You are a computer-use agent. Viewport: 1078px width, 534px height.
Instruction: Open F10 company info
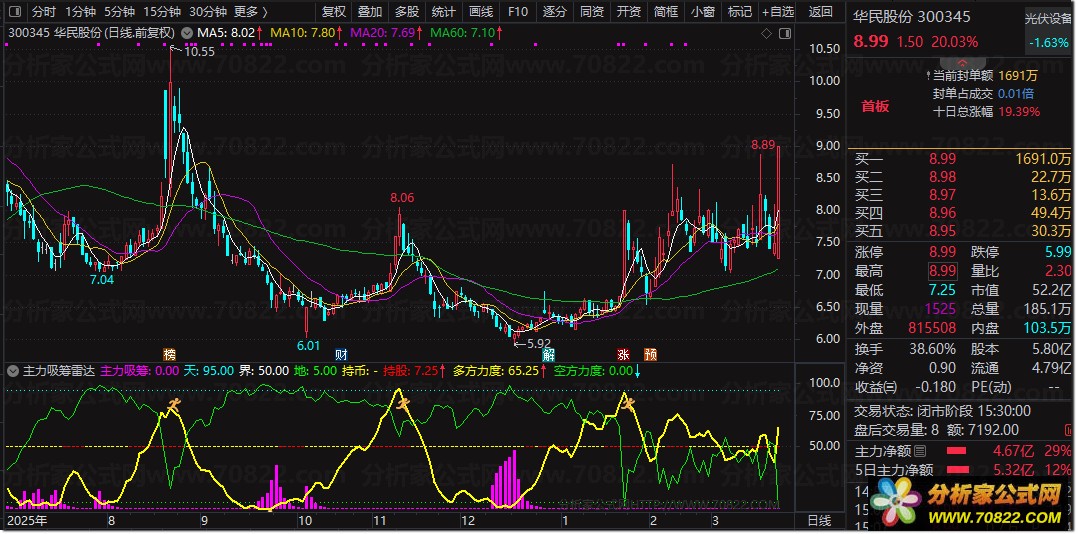click(x=517, y=12)
